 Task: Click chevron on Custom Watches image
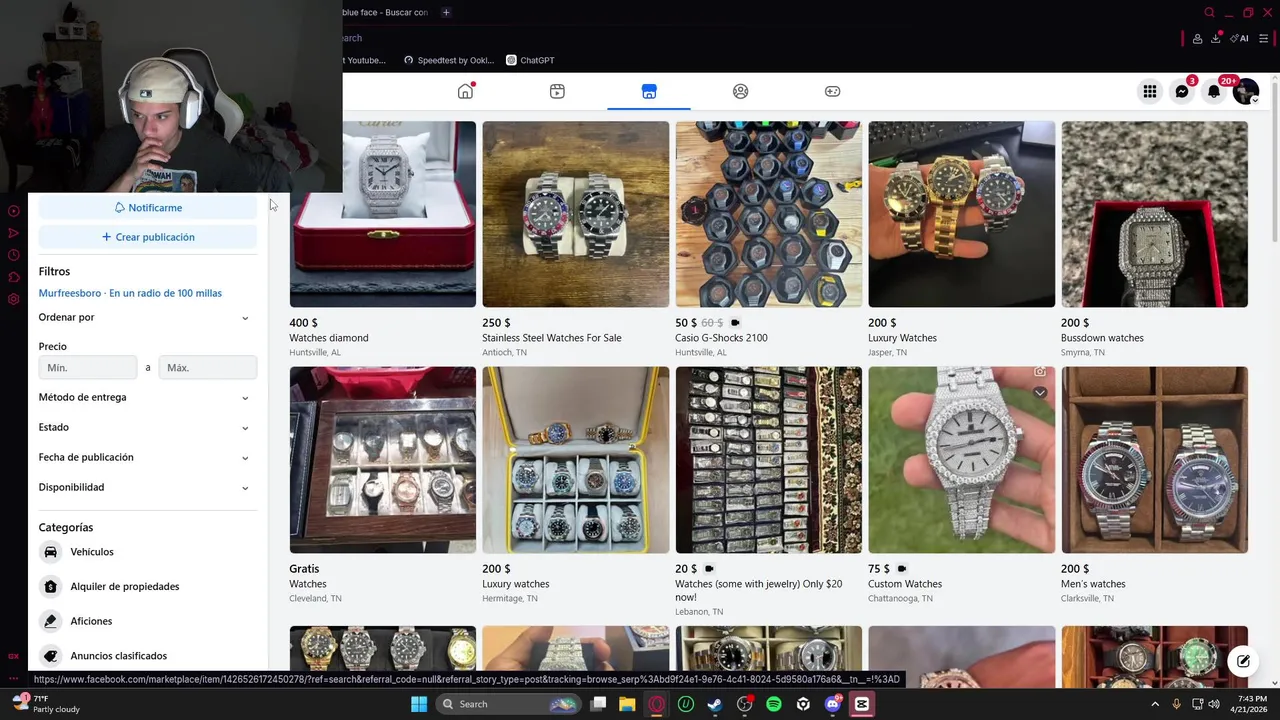(x=1040, y=393)
